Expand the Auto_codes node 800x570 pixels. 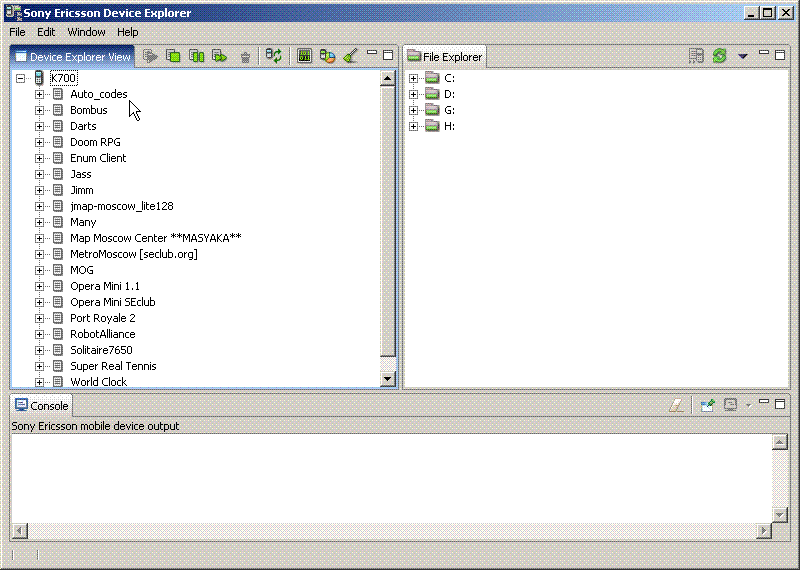39,94
